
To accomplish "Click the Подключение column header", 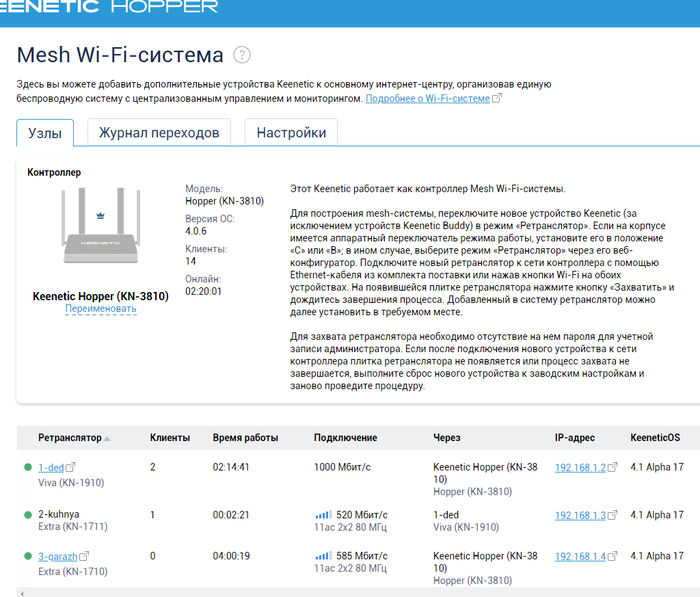I will [346, 438].
